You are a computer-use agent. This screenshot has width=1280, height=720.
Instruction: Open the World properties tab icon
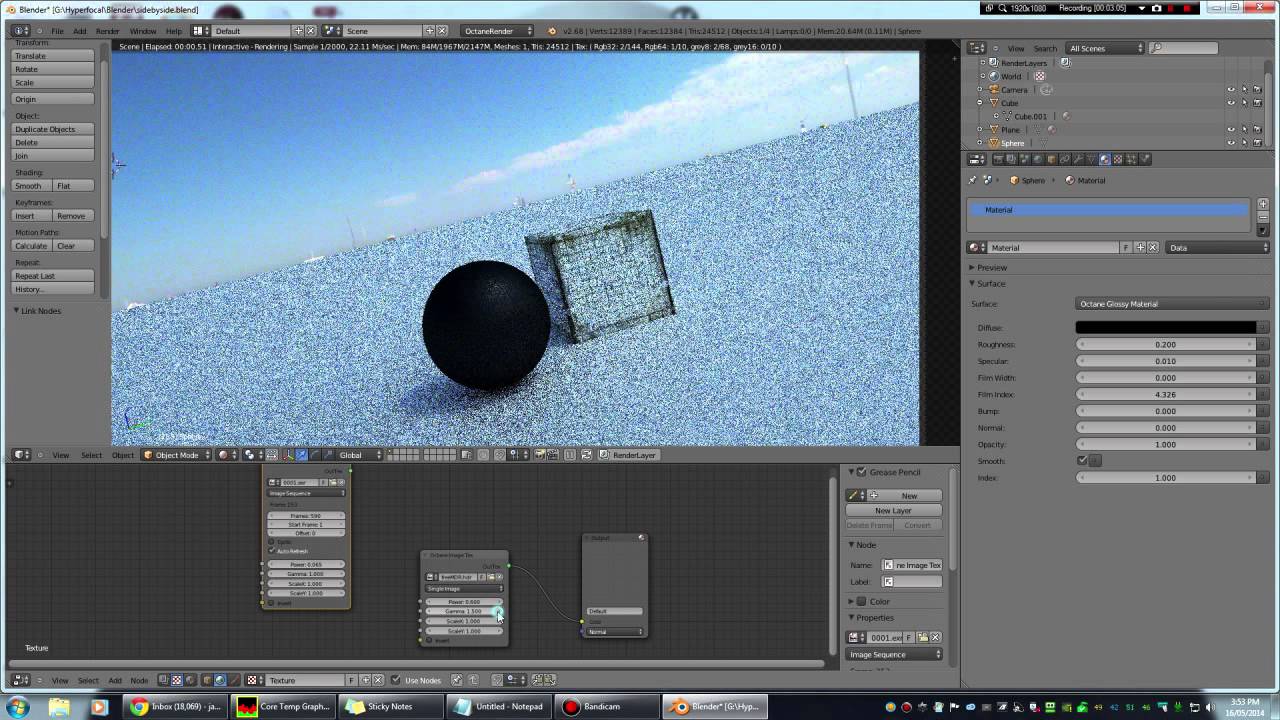point(1037,159)
